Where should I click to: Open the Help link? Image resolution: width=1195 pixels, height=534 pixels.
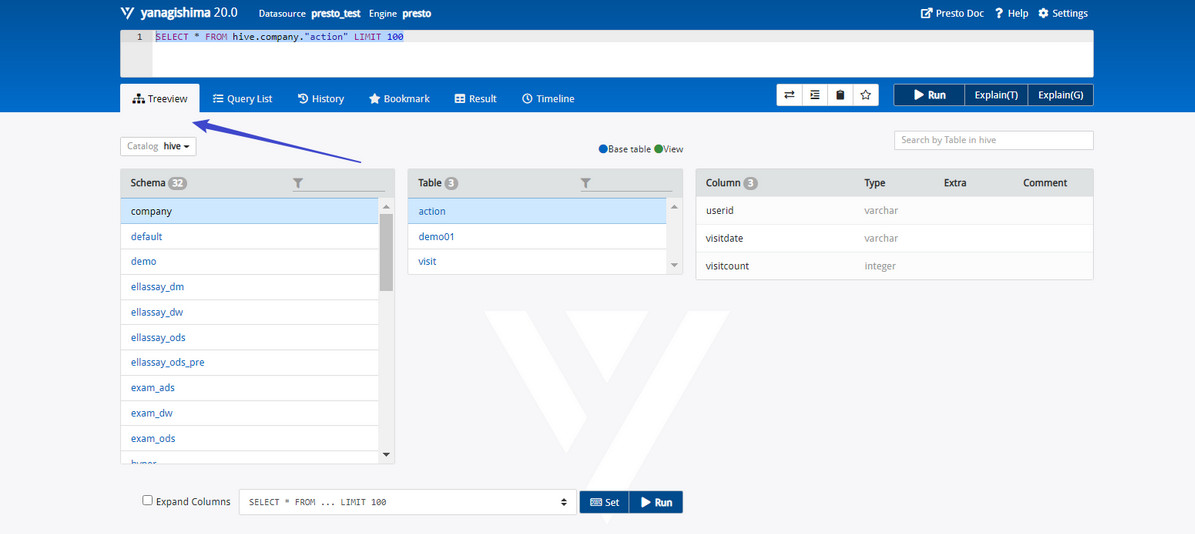click(1011, 13)
